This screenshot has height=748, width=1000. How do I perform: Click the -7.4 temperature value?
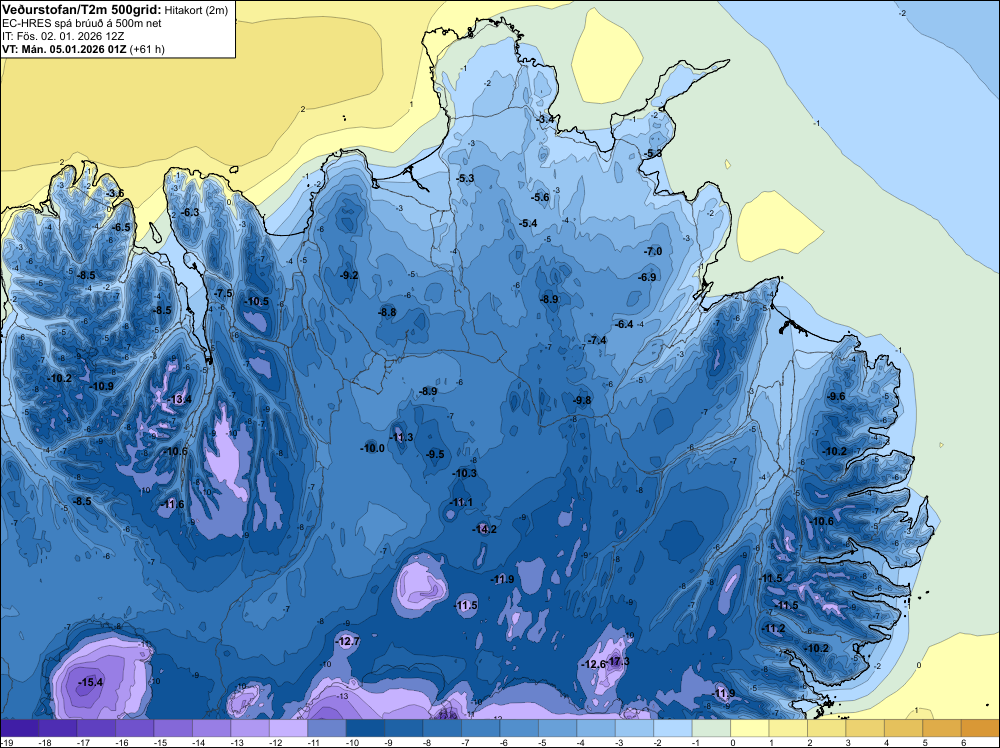[597, 340]
